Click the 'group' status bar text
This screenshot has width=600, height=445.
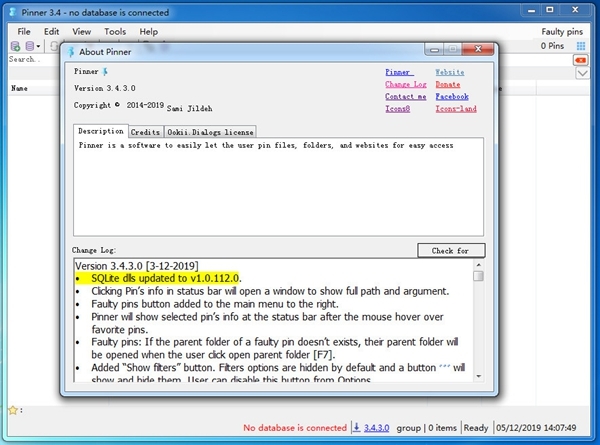click(x=408, y=428)
